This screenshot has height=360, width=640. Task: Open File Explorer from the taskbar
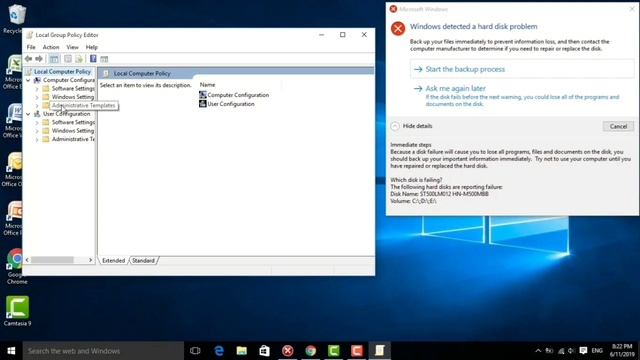point(242,351)
